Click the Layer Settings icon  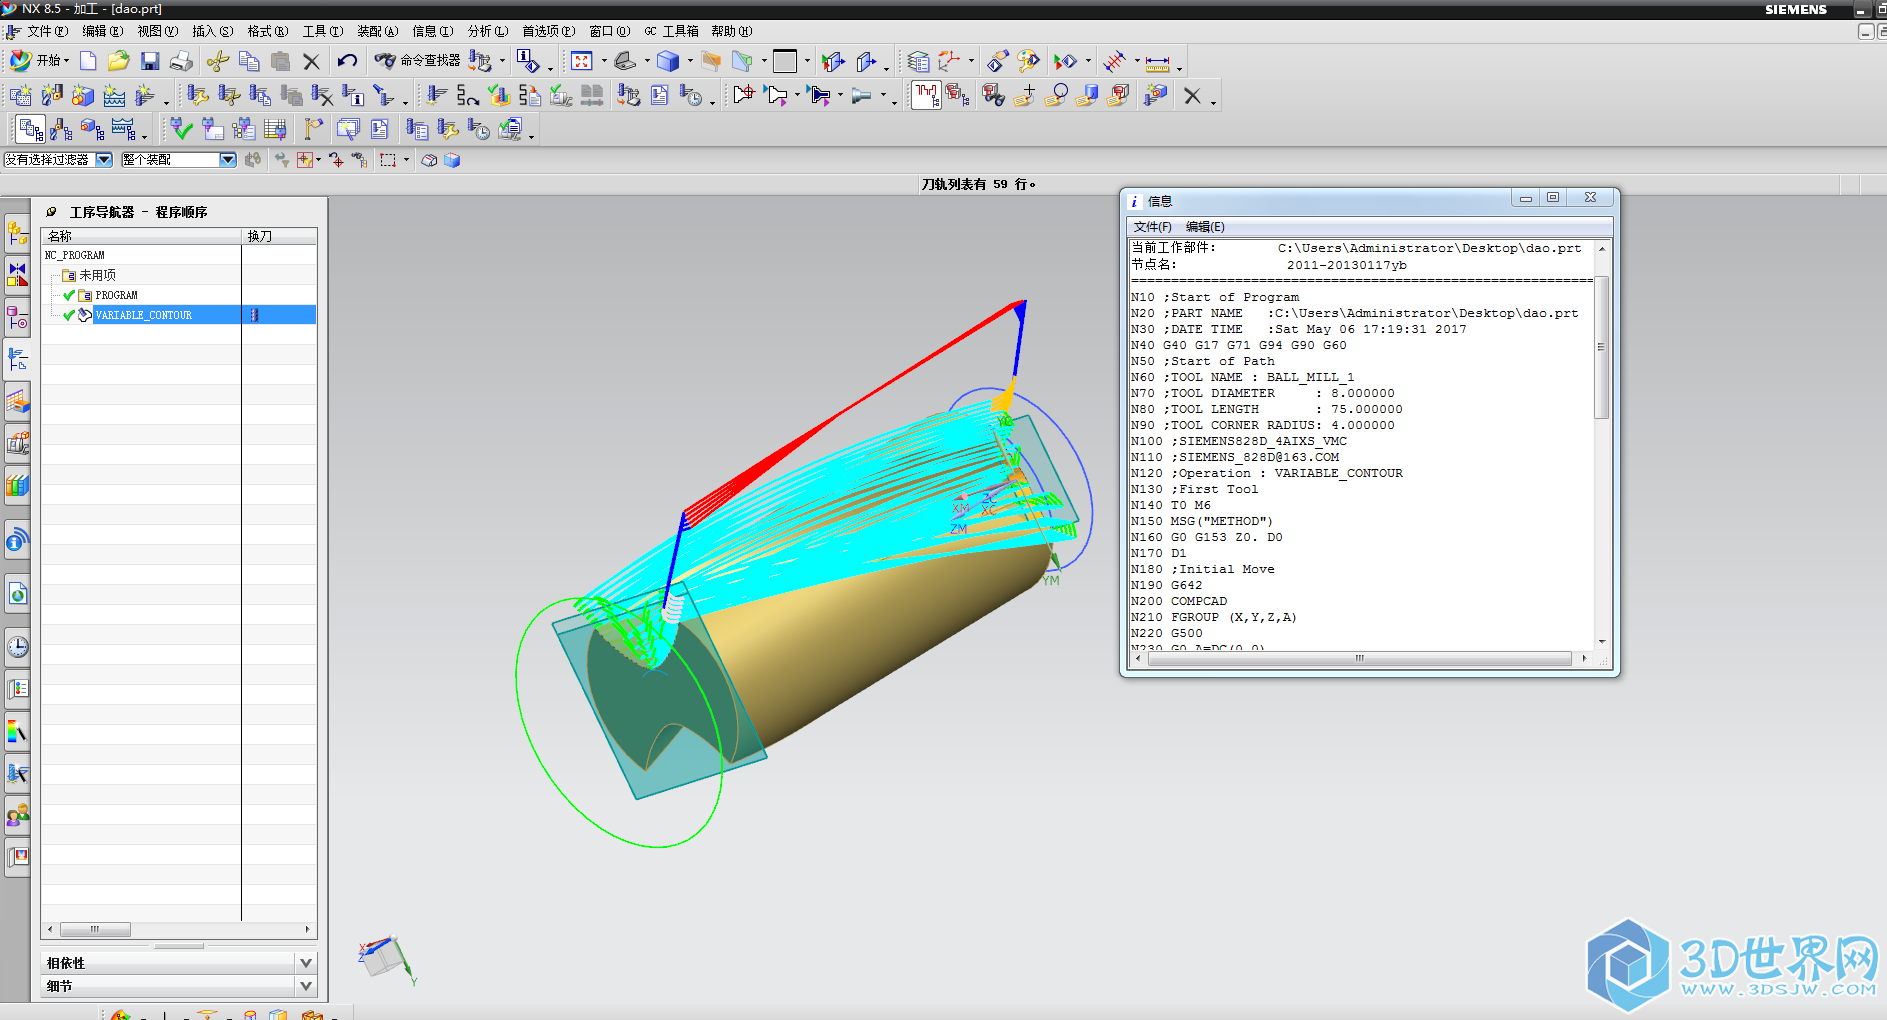918,62
